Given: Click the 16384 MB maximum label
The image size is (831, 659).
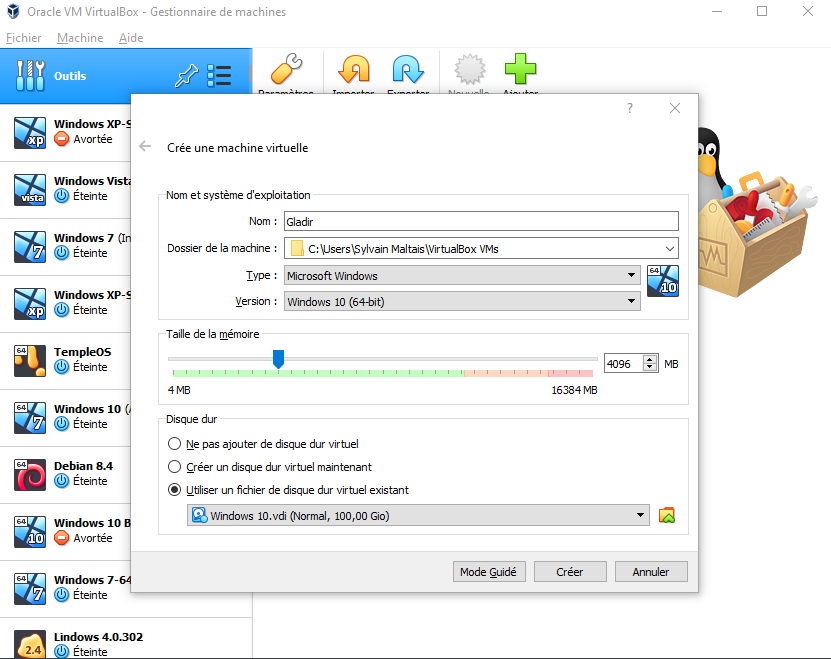Looking at the screenshot, I should coord(574,390).
